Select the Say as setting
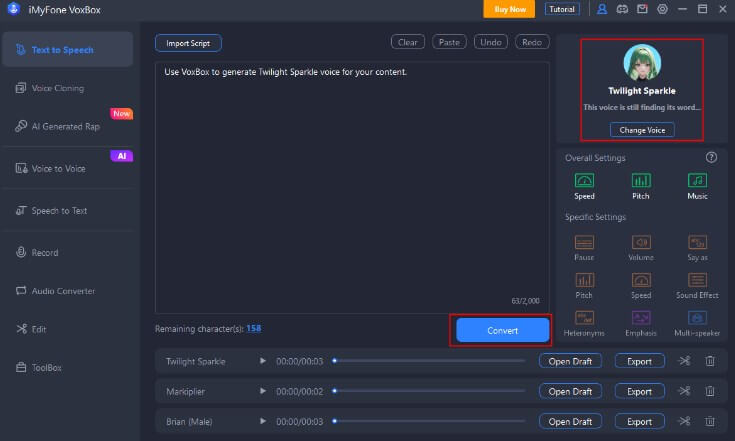The height and width of the screenshot is (441, 735). 697,248
